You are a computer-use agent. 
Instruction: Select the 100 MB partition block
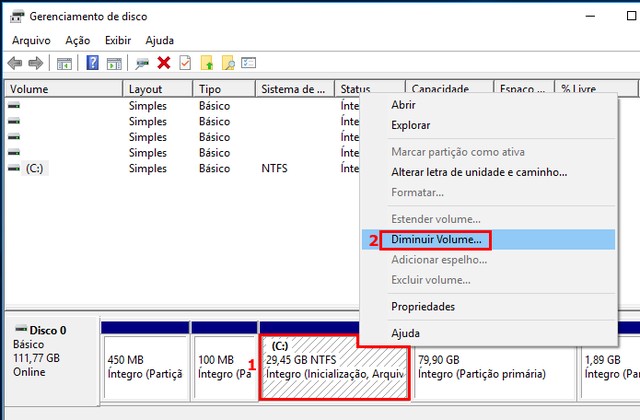[x=224, y=367]
